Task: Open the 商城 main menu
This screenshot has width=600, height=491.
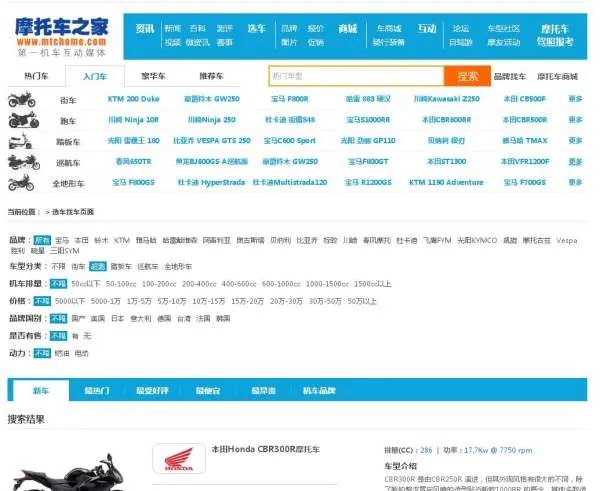Action: pos(347,29)
